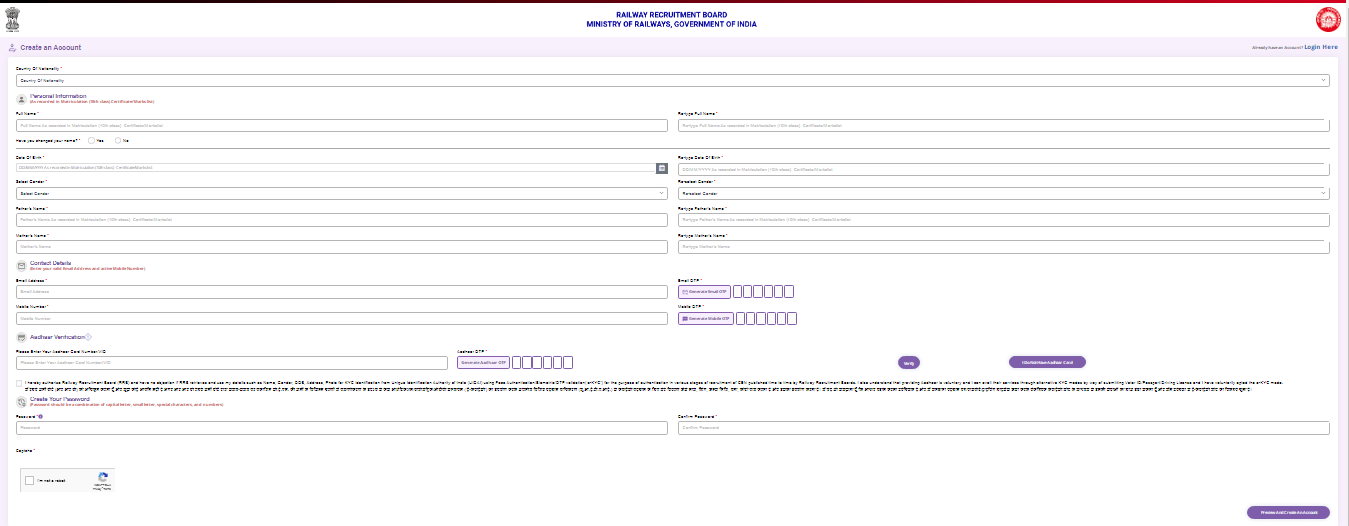Select No for changed name question
This screenshot has height=526, width=1349.
pyautogui.click(x=118, y=141)
